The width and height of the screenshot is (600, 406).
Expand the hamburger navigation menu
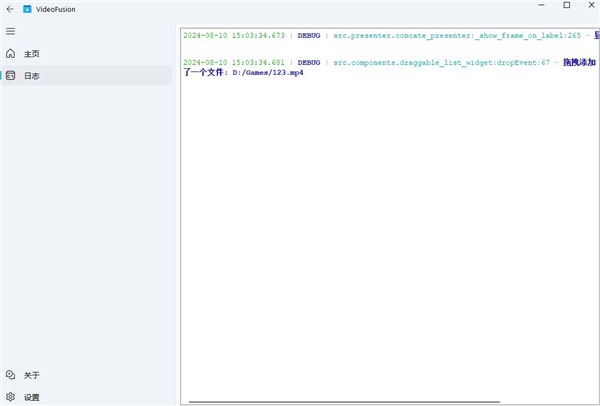pyautogui.click(x=10, y=31)
